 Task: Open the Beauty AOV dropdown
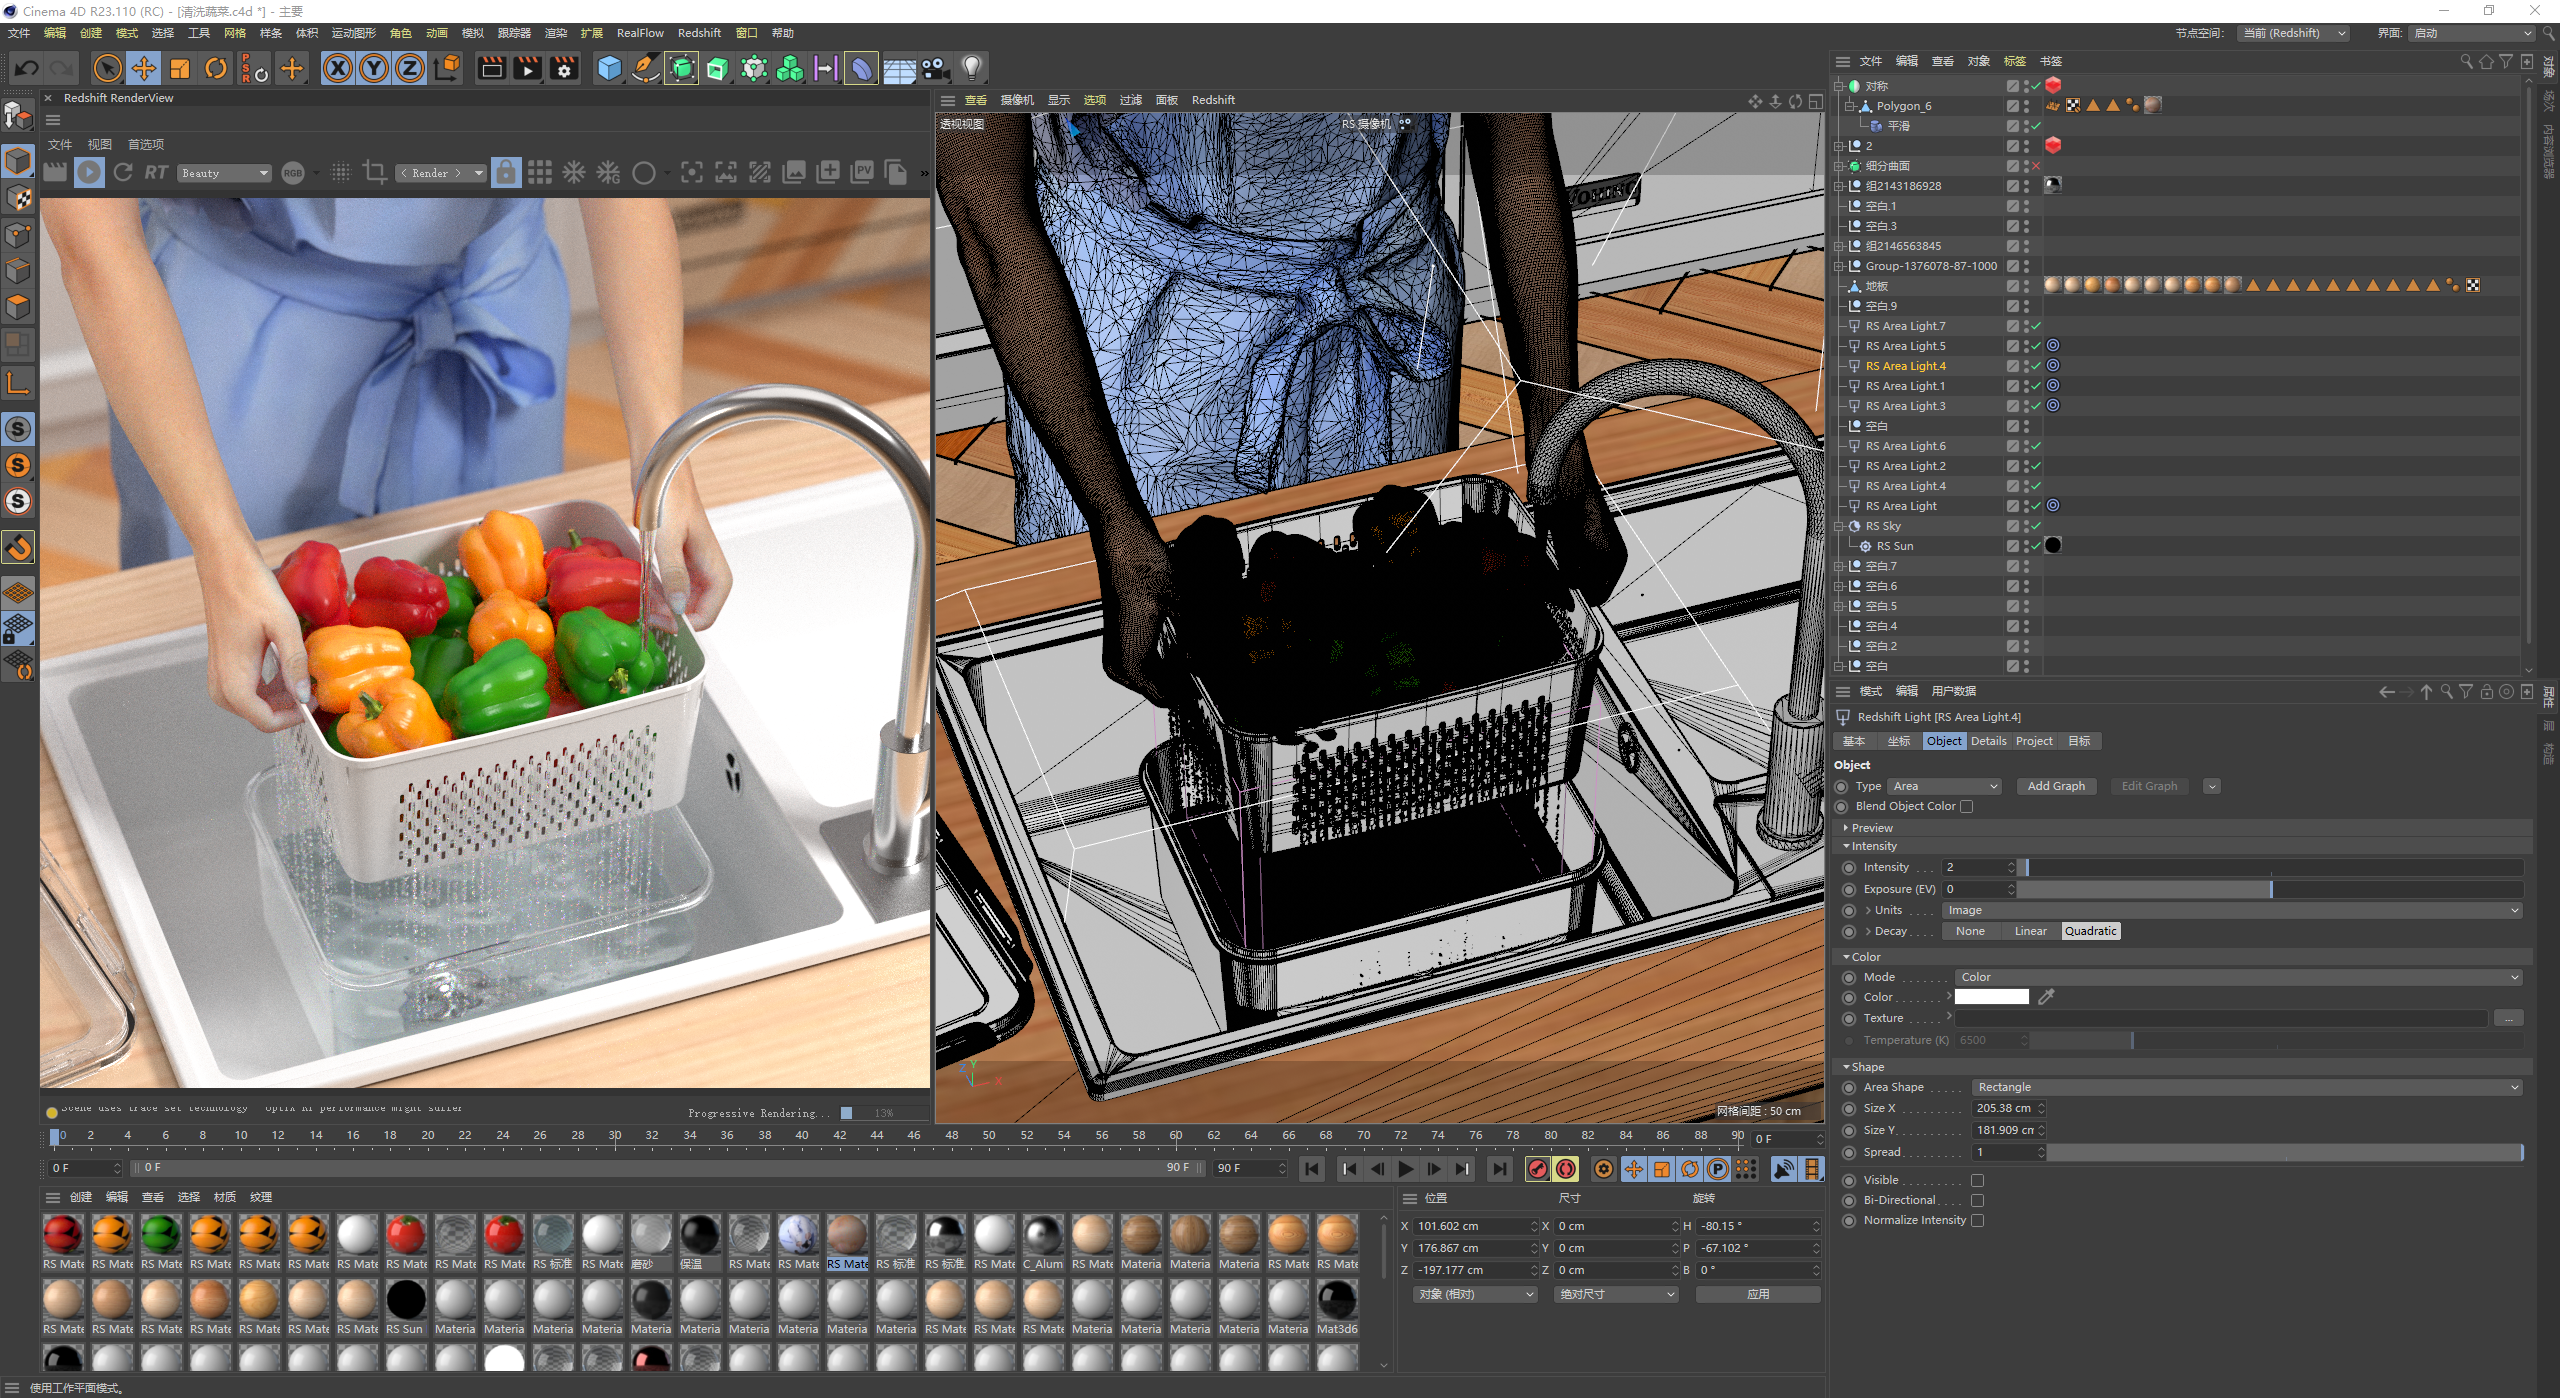pyautogui.click(x=224, y=173)
